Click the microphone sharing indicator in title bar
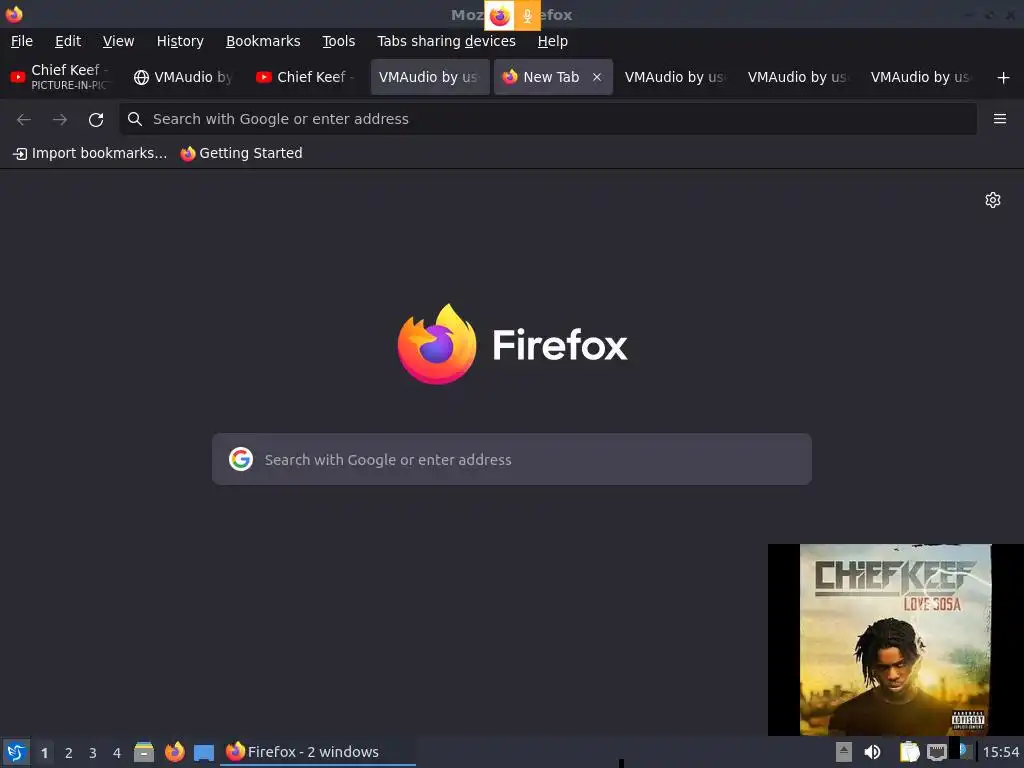Viewport: 1024px width, 768px height. point(527,16)
